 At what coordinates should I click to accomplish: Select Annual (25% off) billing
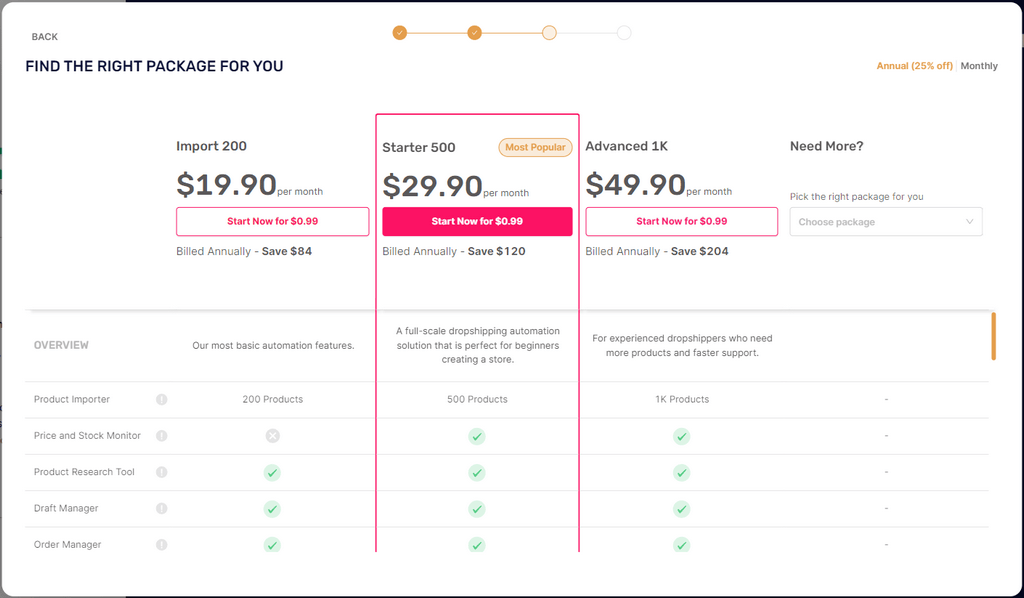[914, 66]
